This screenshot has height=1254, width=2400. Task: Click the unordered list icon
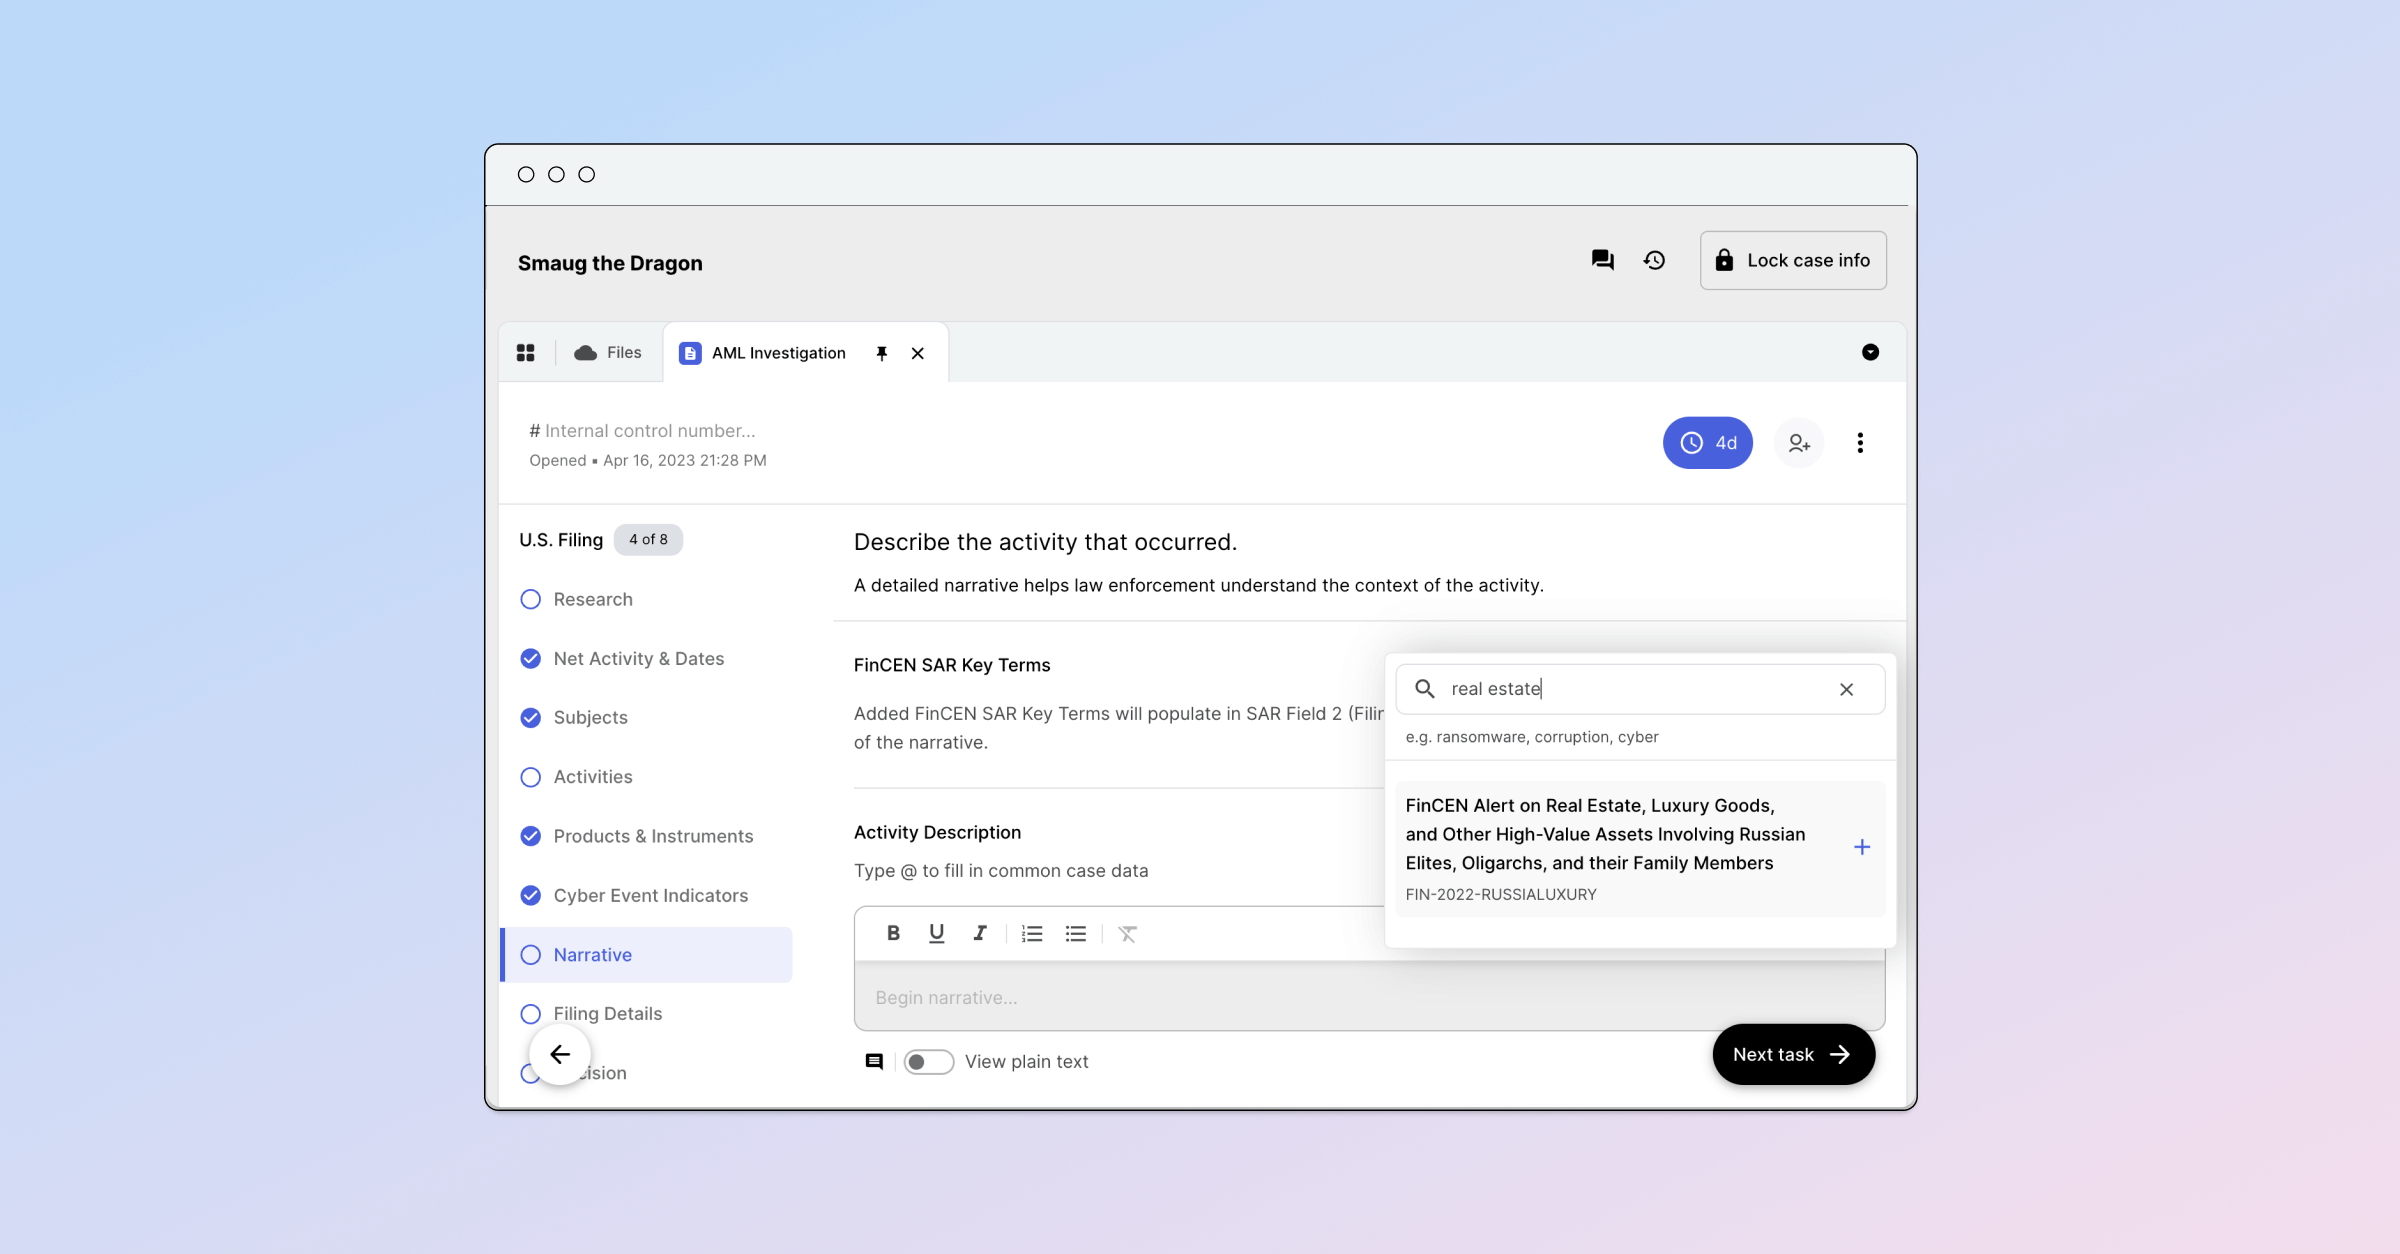point(1076,933)
